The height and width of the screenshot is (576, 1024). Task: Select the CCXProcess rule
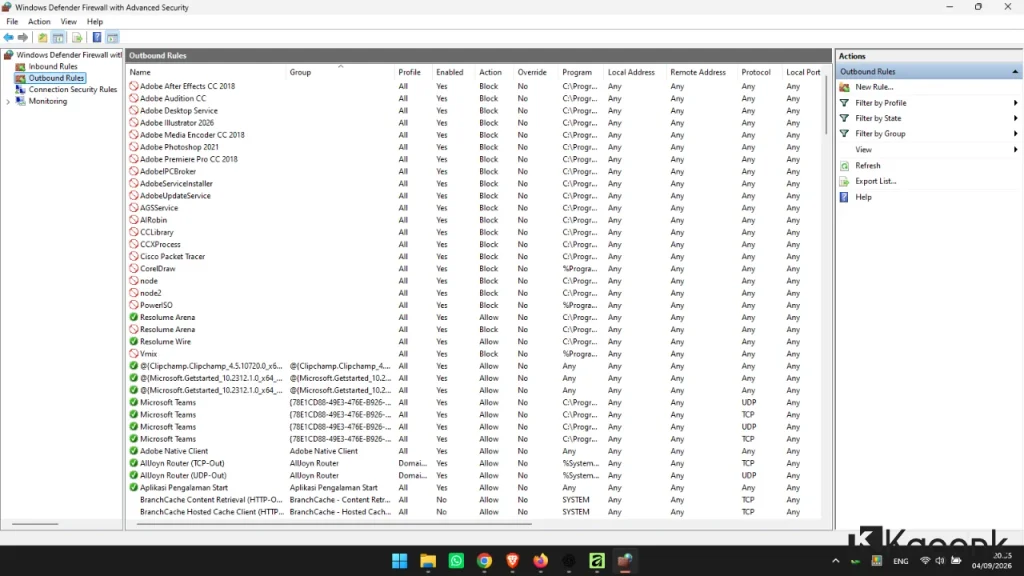[x=160, y=244]
